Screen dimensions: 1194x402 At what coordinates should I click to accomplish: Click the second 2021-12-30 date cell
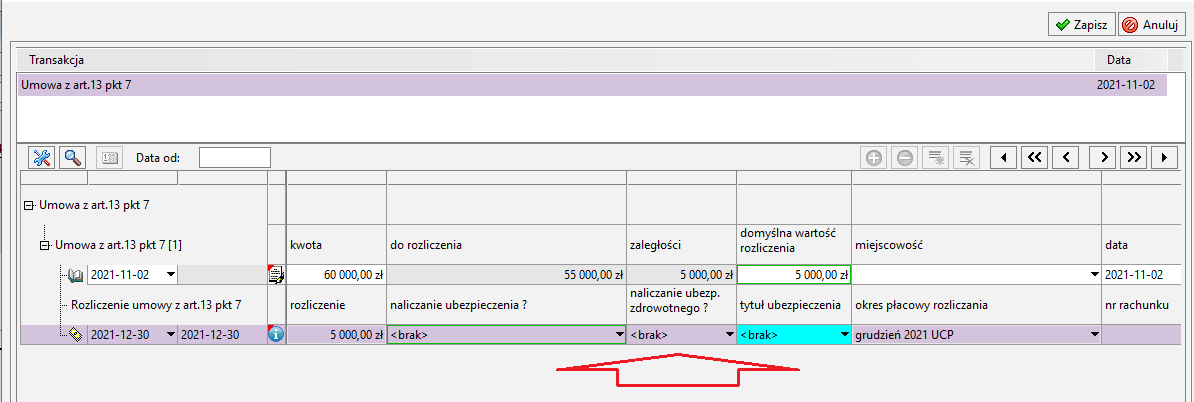click(222, 333)
